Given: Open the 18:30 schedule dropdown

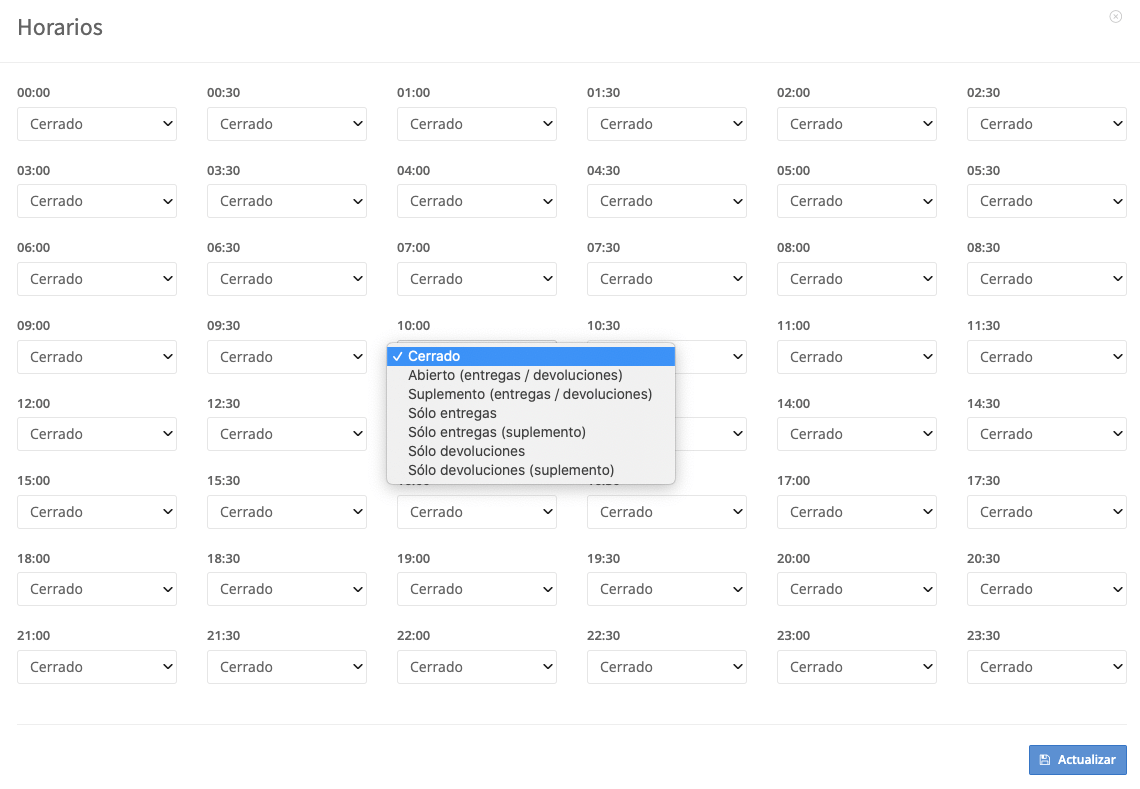Looking at the screenshot, I should point(286,589).
